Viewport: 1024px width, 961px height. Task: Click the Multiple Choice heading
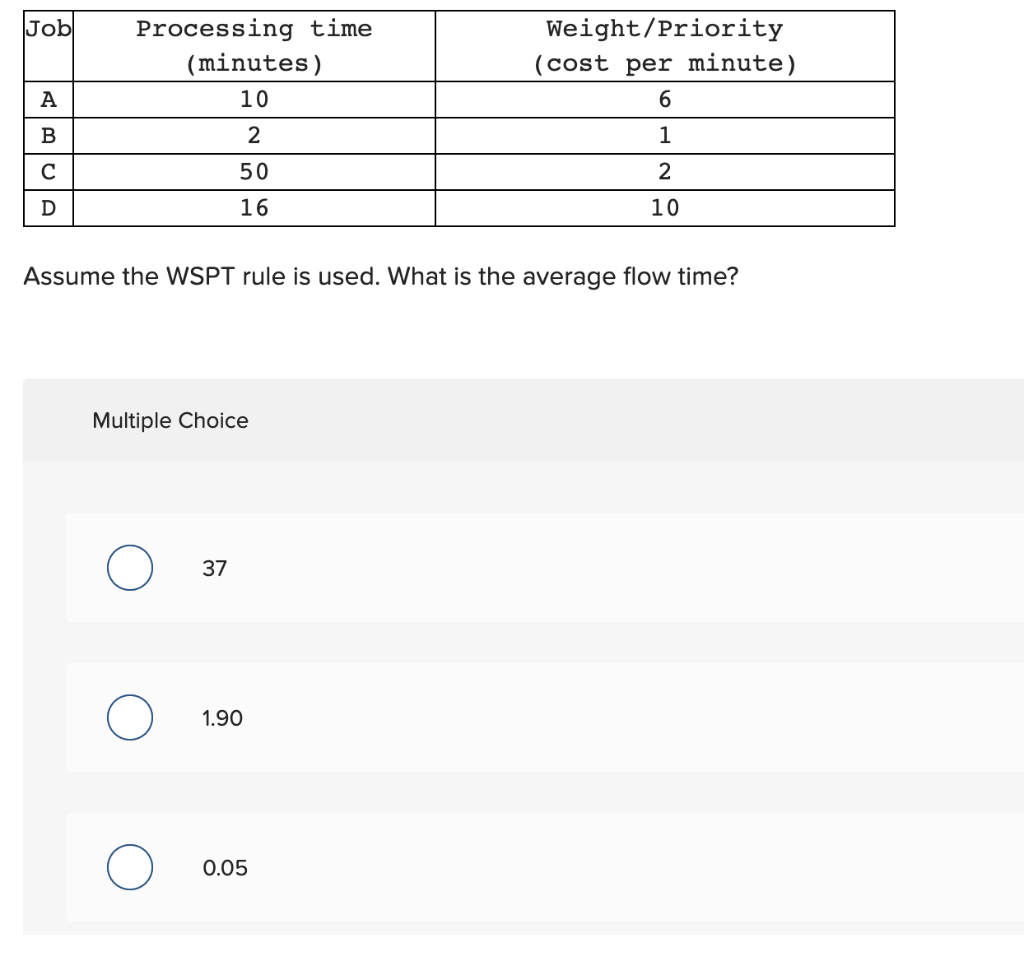[170, 421]
